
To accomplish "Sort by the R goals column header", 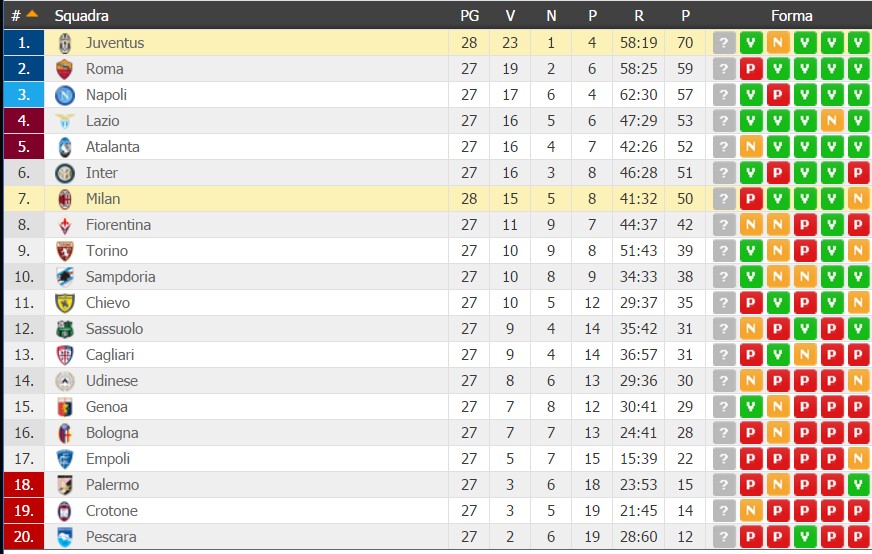I will tap(639, 16).
